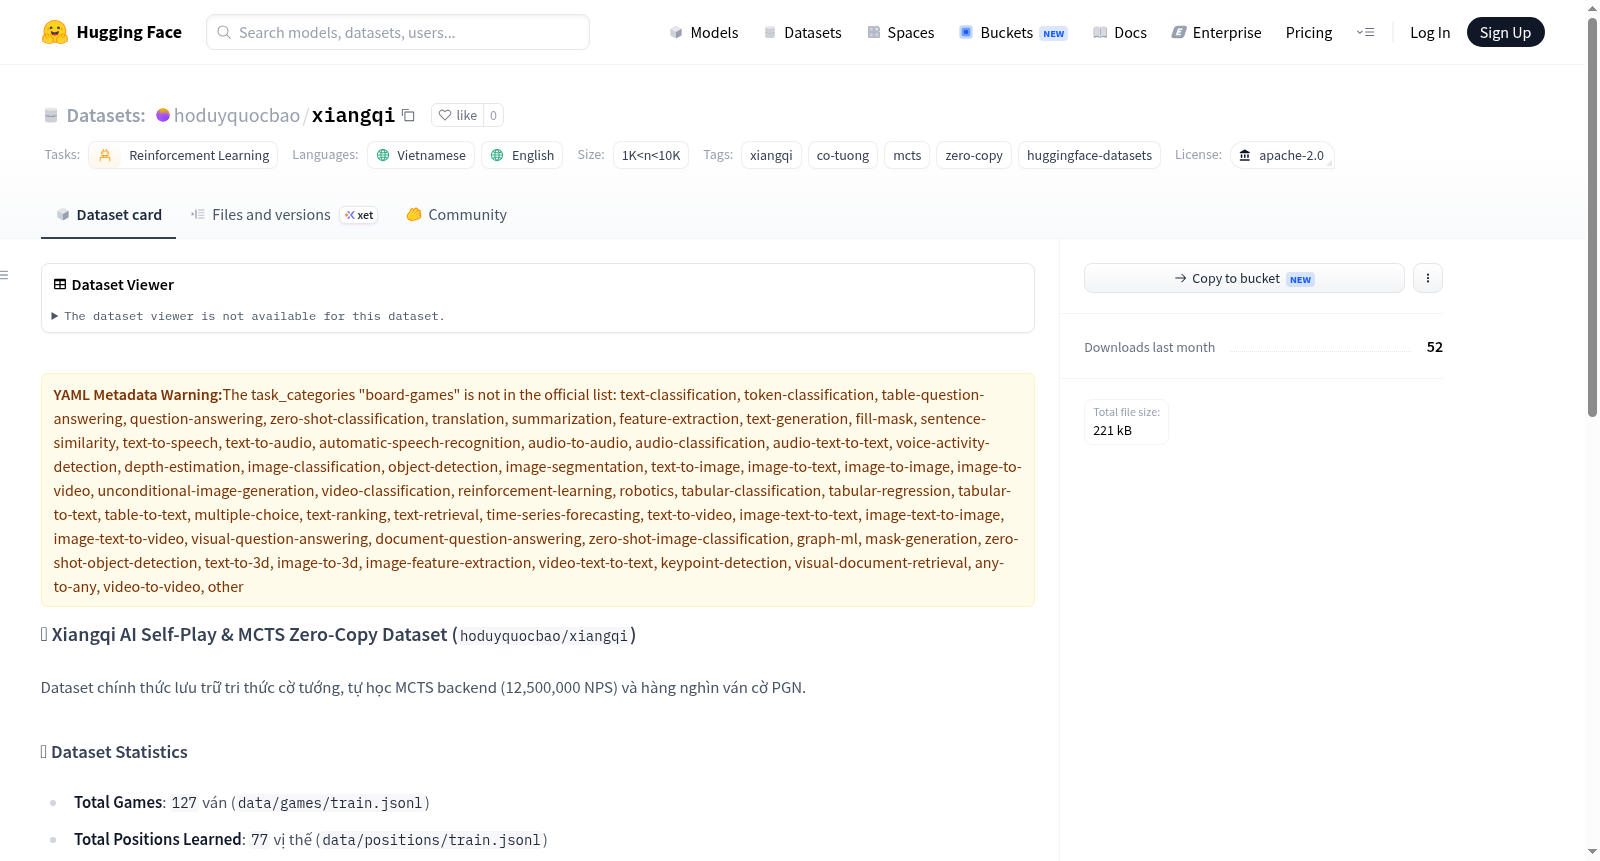Filter by Vietnamese language tag
1600x861 pixels.
(421, 155)
